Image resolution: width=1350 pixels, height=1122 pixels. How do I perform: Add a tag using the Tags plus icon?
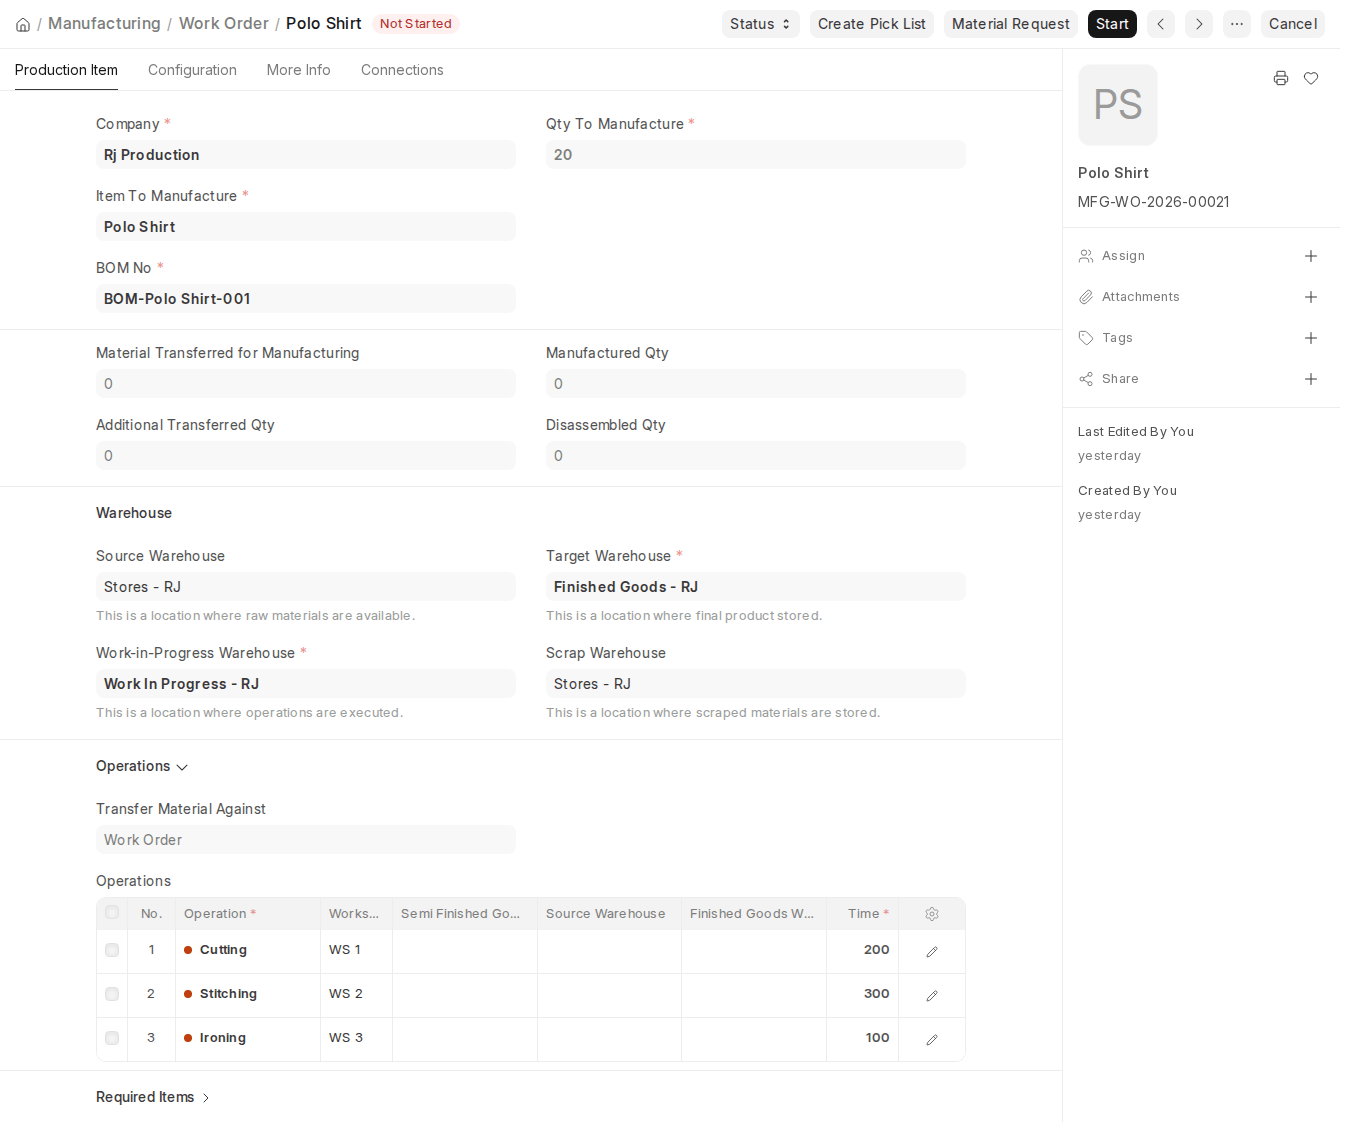point(1311,338)
